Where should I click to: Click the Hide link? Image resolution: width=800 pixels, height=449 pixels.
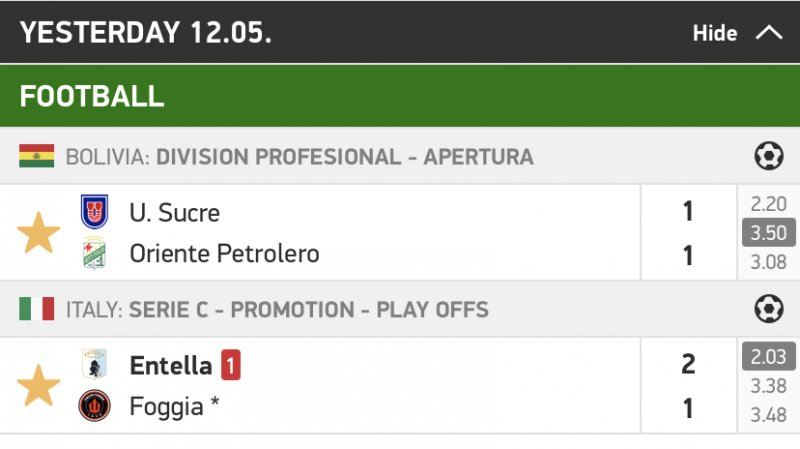714,33
